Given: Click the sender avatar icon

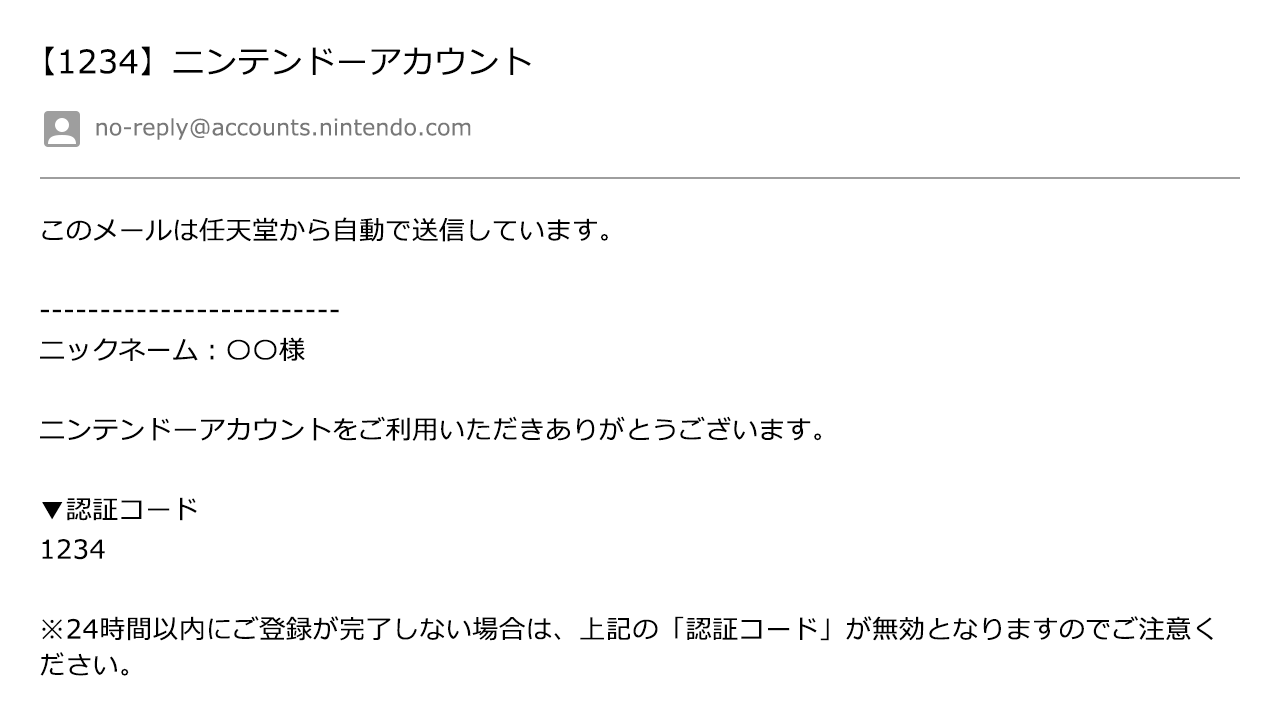Looking at the screenshot, I should point(62,129).
